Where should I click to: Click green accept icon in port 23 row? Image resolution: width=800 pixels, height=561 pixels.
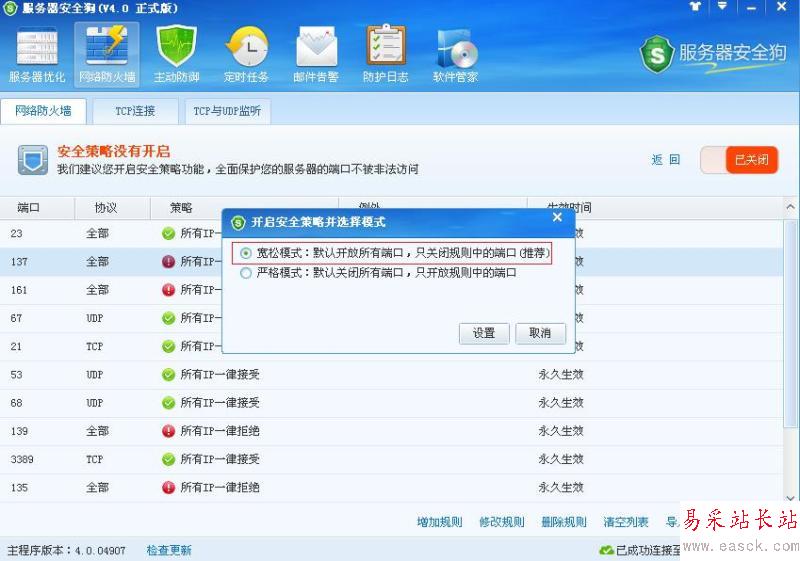(168, 234)
